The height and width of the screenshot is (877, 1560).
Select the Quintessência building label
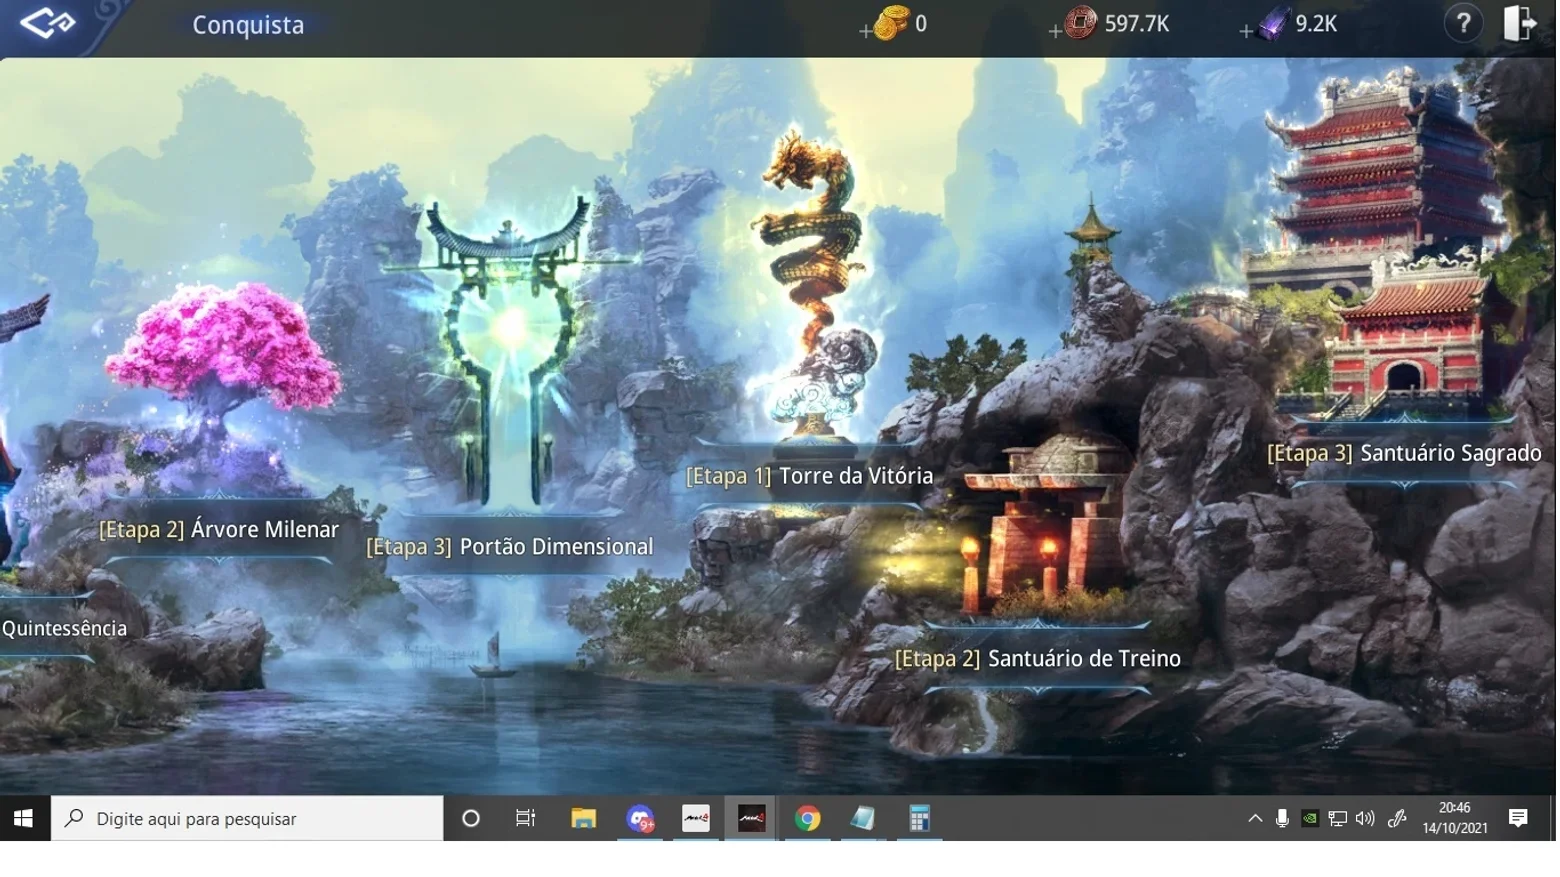tap(64, 628)
